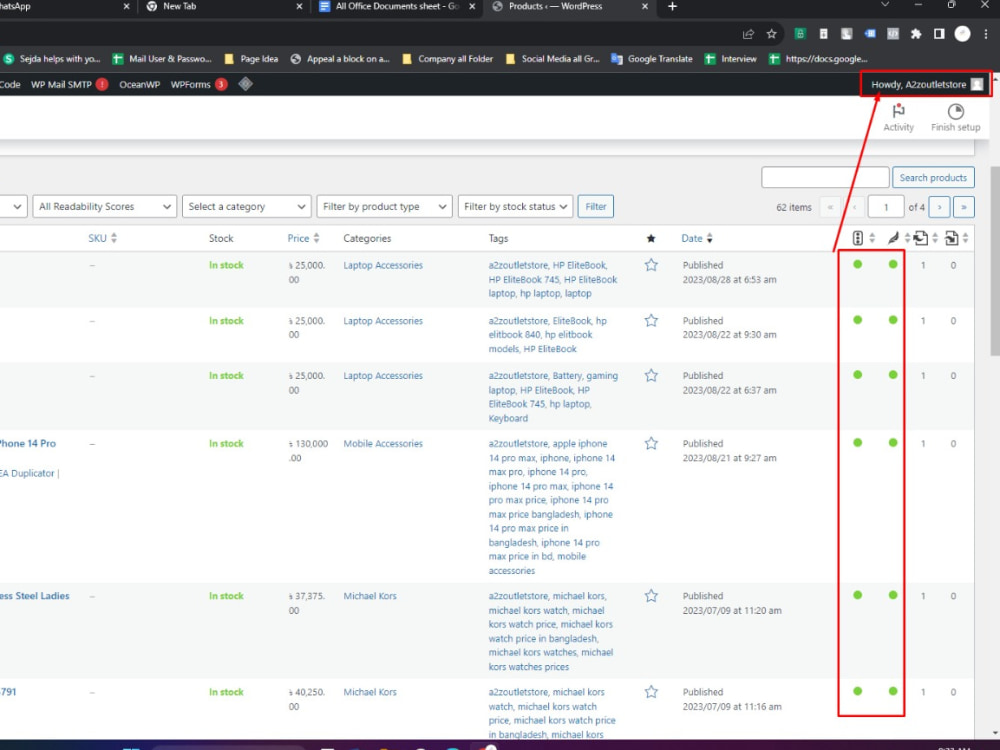Click the Featured star column header
Viewport: 1000px width, 750px height.
pos(651,239)
